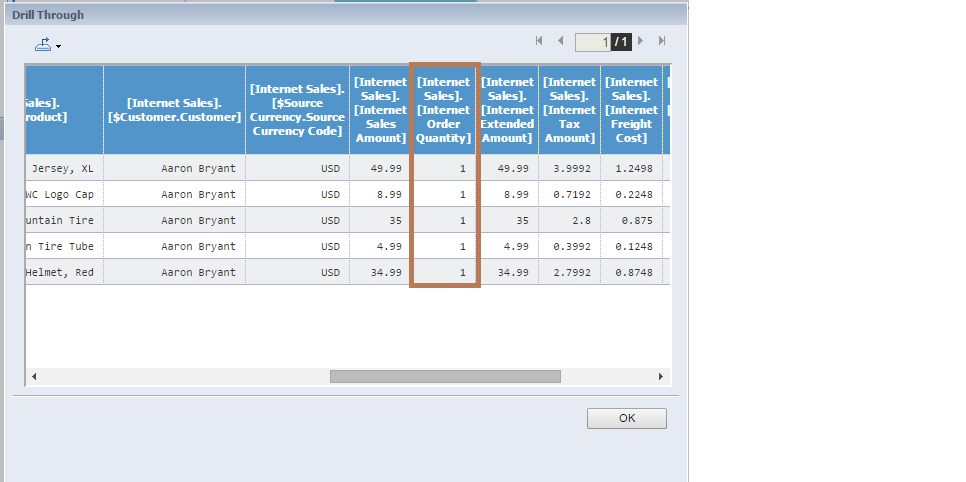The width and height of the screenshot is (966, 482).
Task: Go to the next page
Action: coord(641,41)
